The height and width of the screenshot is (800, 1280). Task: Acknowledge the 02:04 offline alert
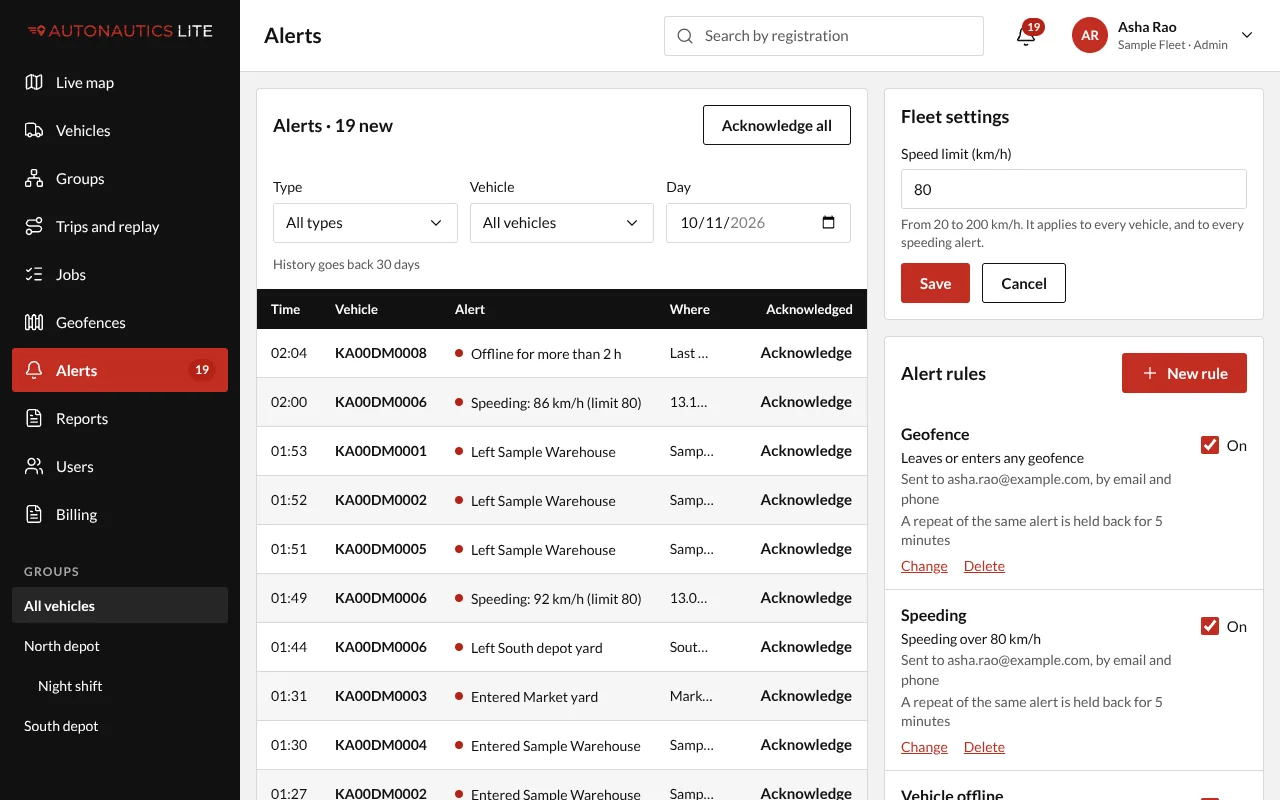click(x=806, y=353)
